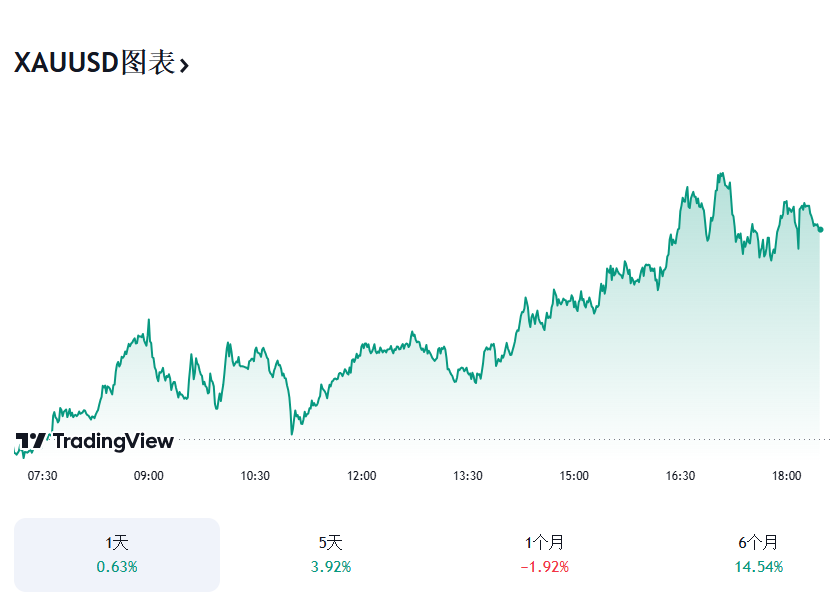Click the green 14.54% change value
This screenshot has height=613, width=830.
point(758,567)
